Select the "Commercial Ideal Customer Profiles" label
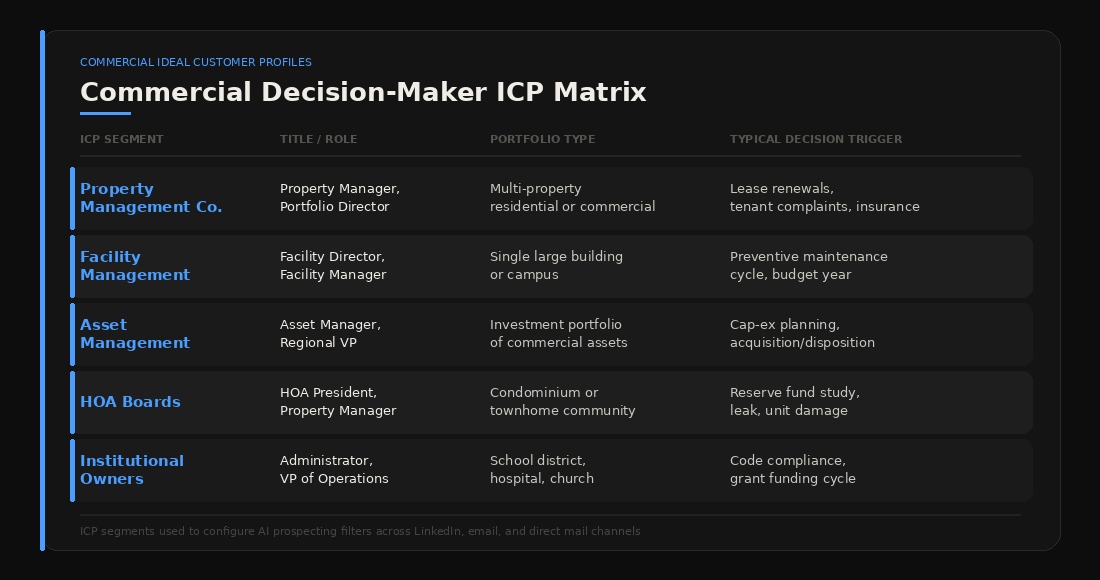Screen dimensions: 1100x580 196,62
